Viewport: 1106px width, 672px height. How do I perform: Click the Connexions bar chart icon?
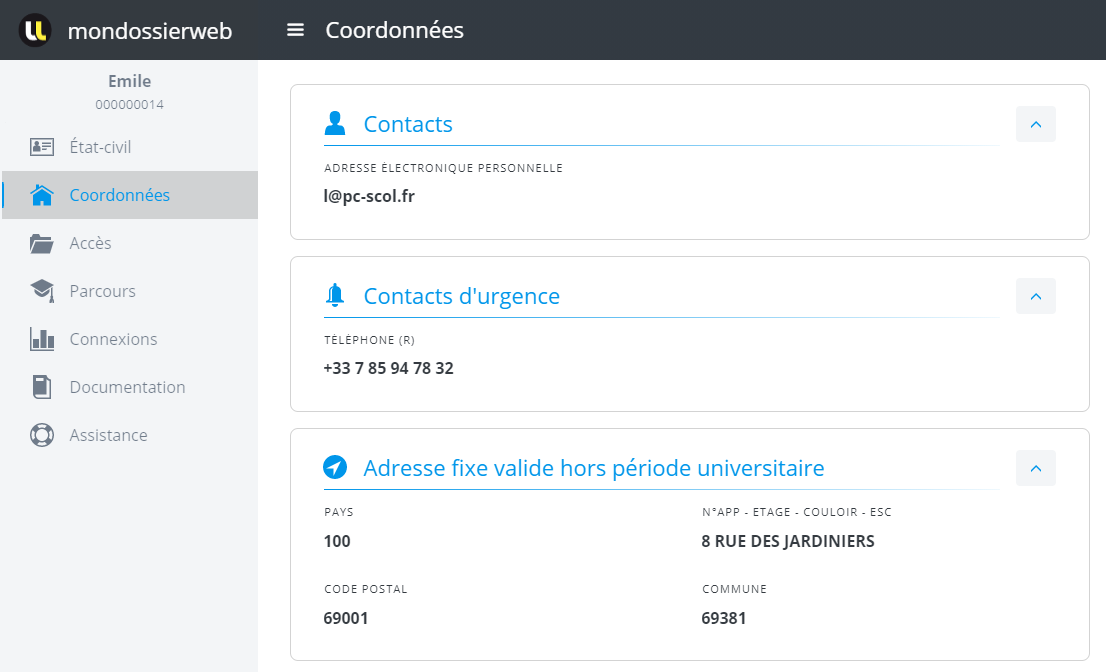click(42, 339)
